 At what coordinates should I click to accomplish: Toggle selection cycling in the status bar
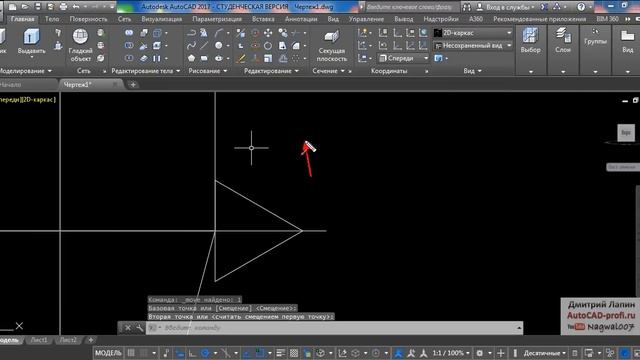point(307,353)
